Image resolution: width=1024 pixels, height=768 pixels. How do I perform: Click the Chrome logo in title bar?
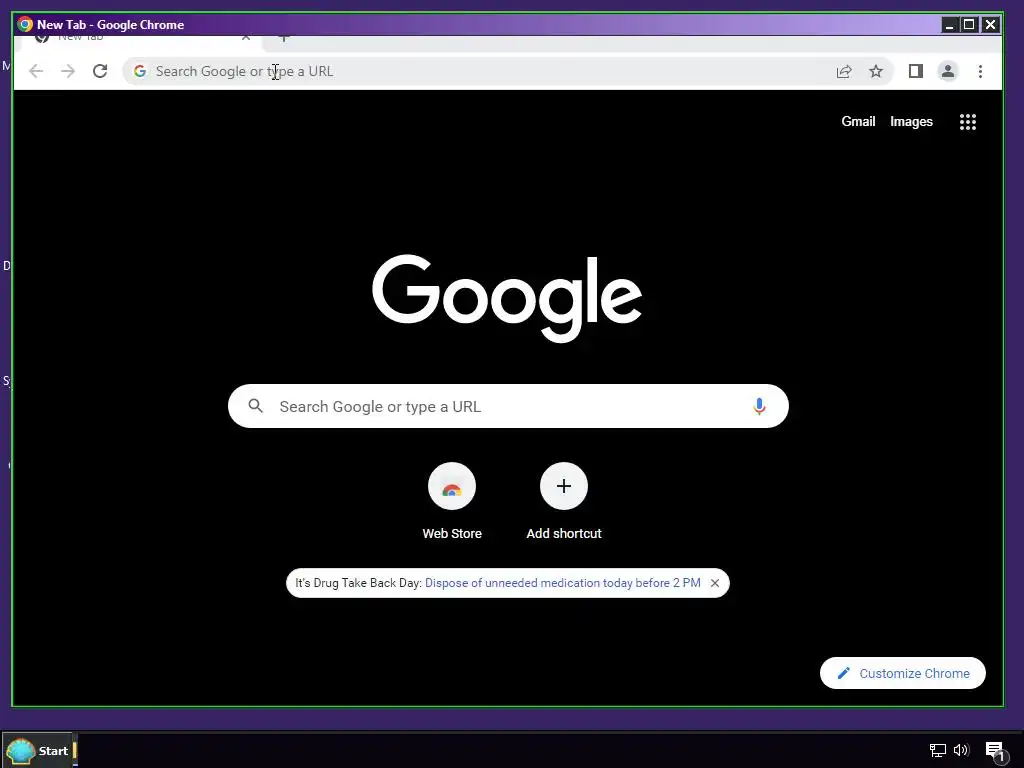[25, 25]
